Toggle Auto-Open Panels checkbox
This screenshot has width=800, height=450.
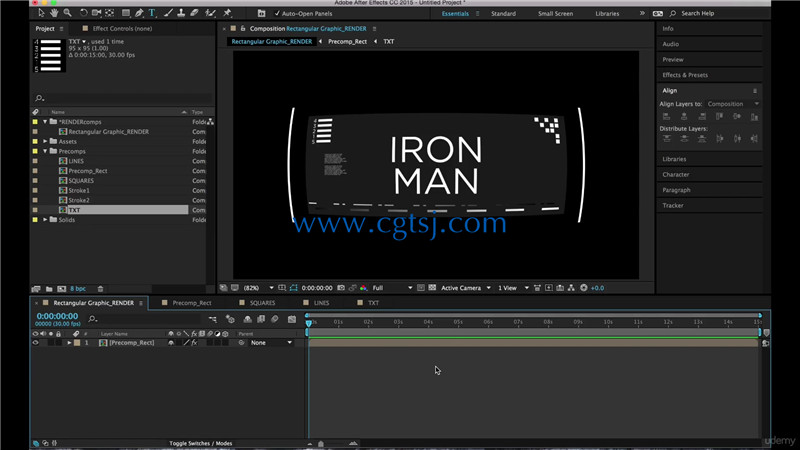tap(277, 13)
